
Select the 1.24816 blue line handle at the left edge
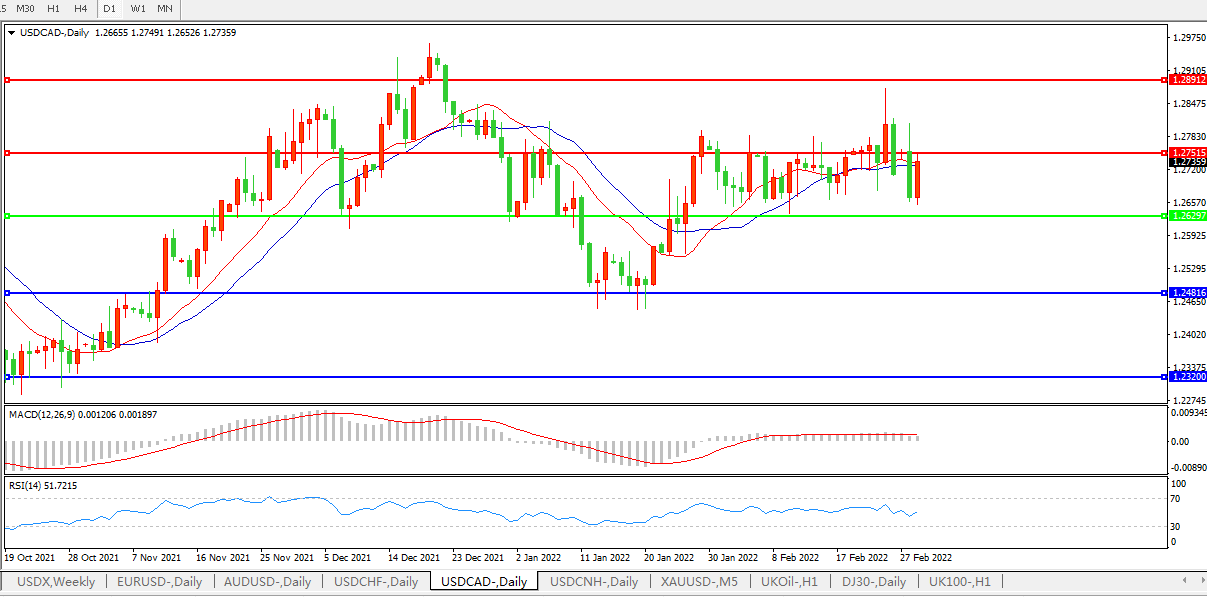coord(7,293)
